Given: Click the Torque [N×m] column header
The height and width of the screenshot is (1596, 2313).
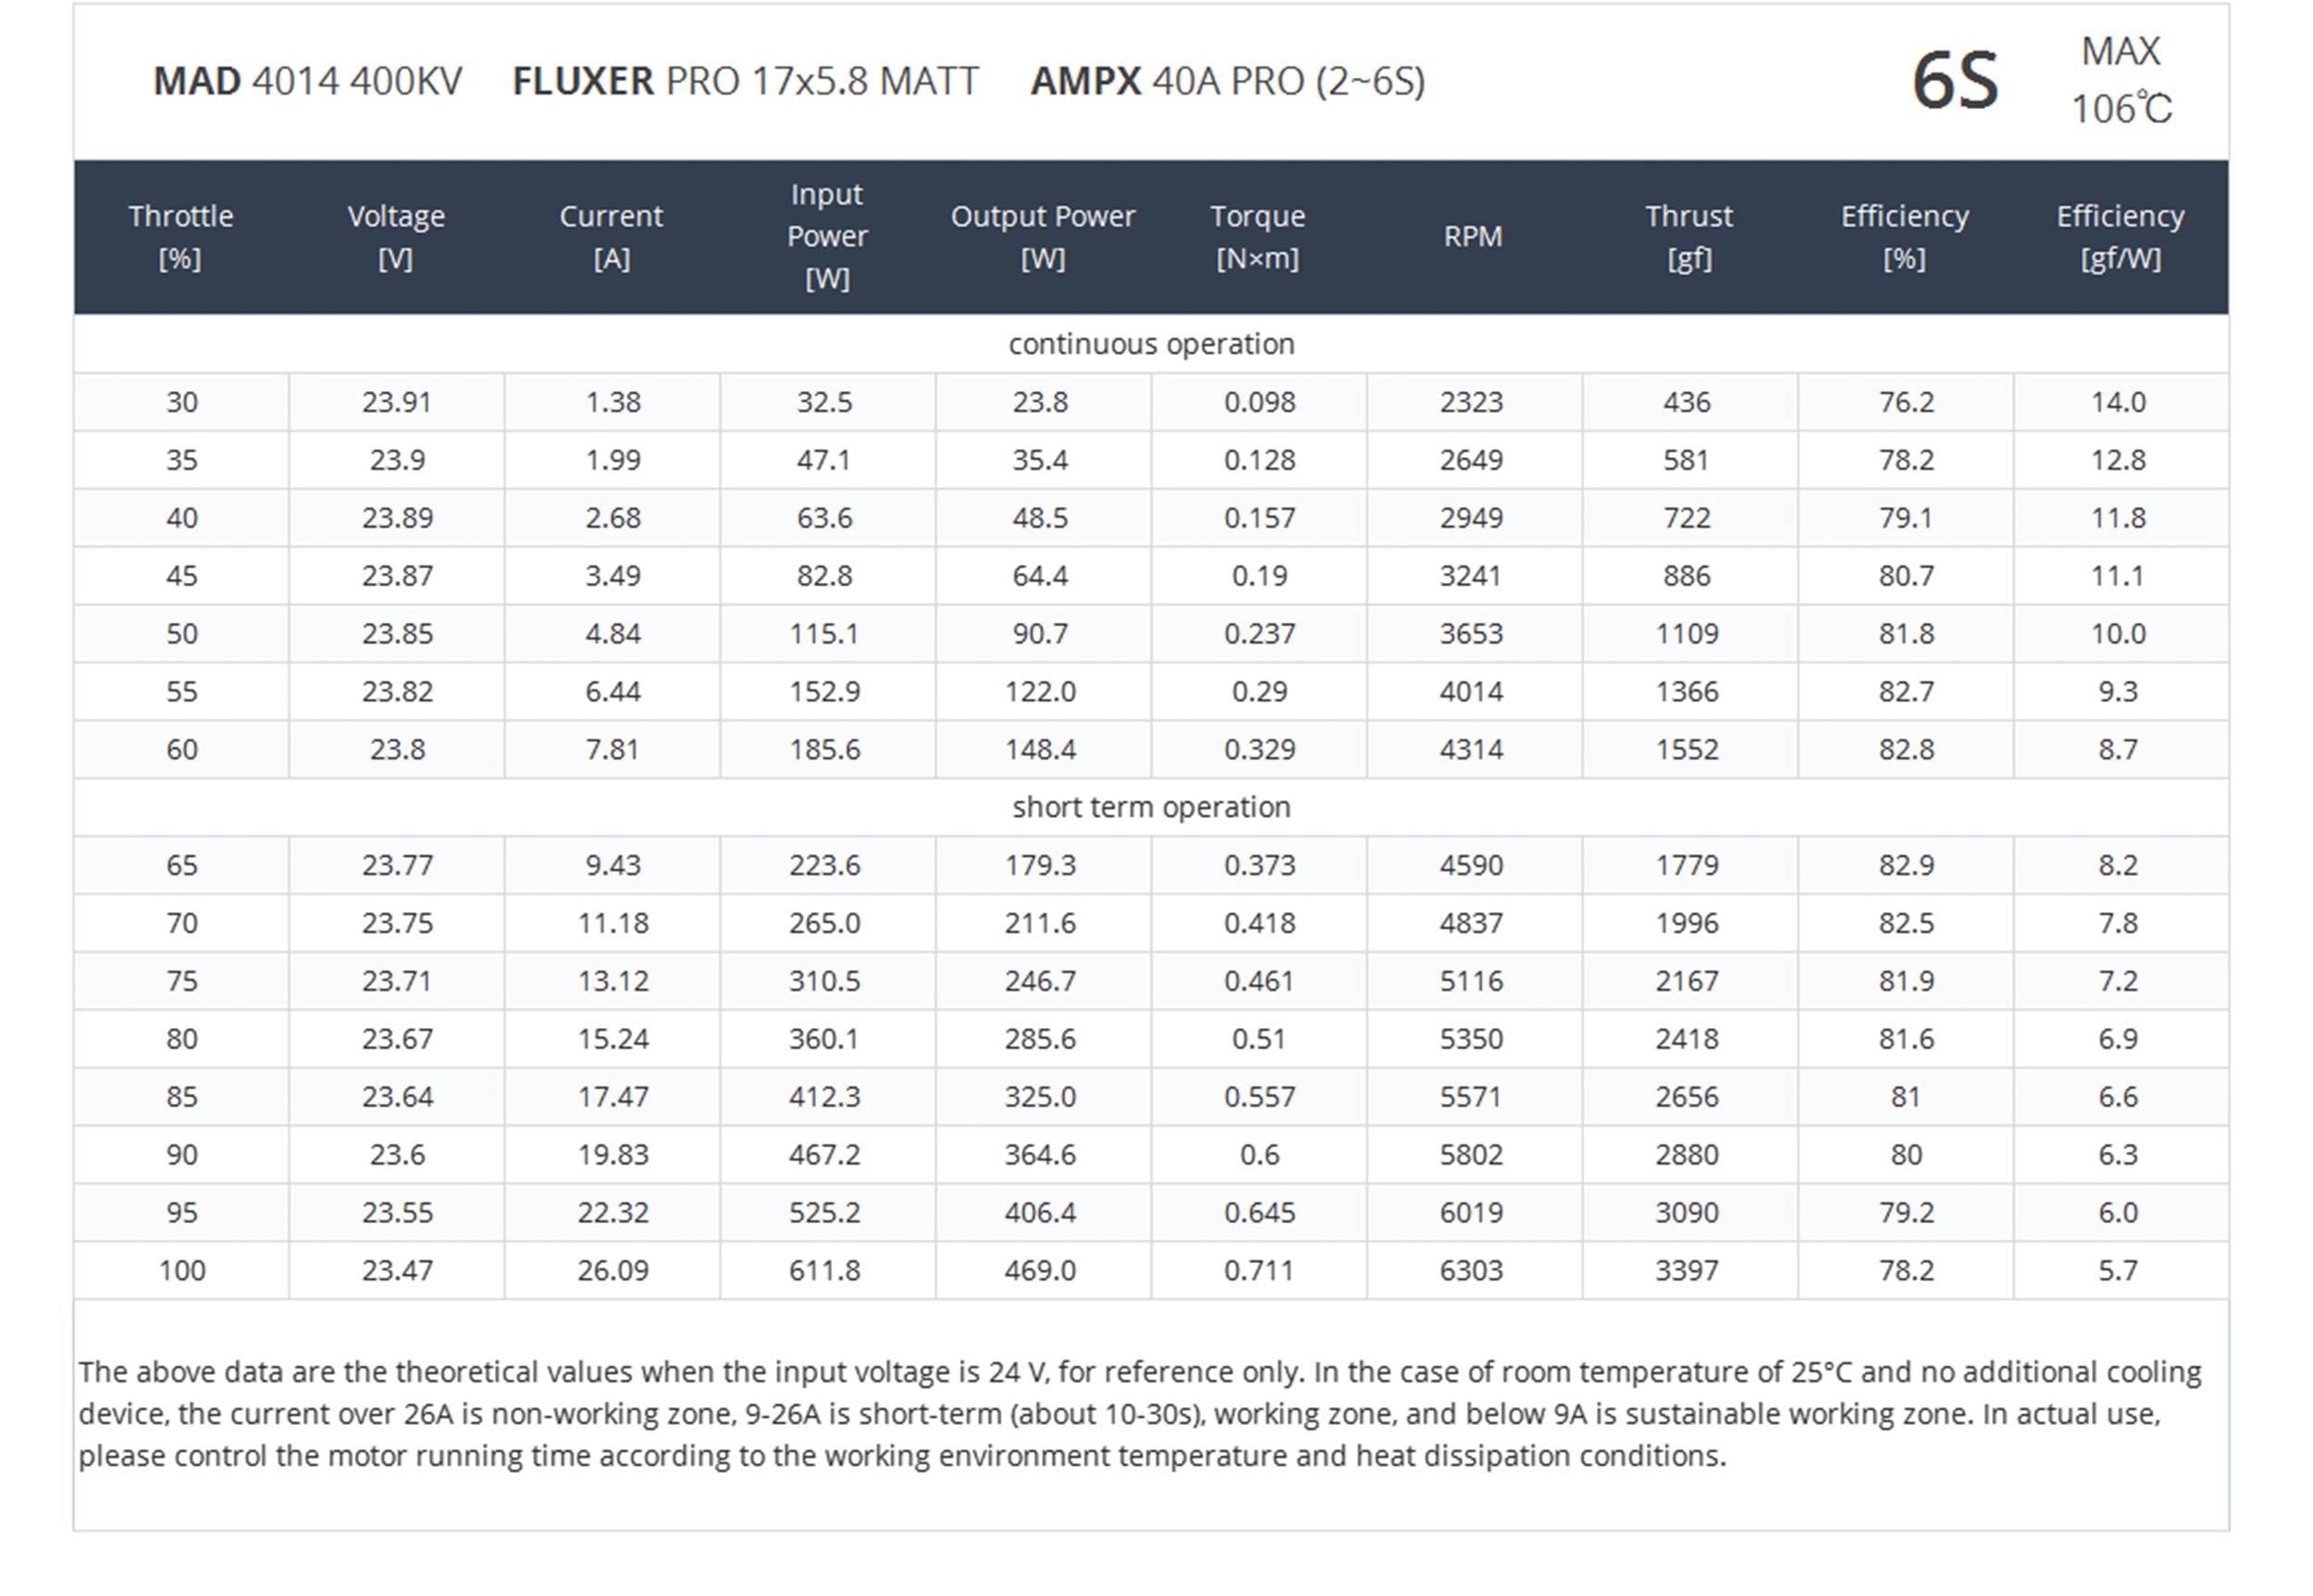Looking at the screenshot, I should point(1258,237).
